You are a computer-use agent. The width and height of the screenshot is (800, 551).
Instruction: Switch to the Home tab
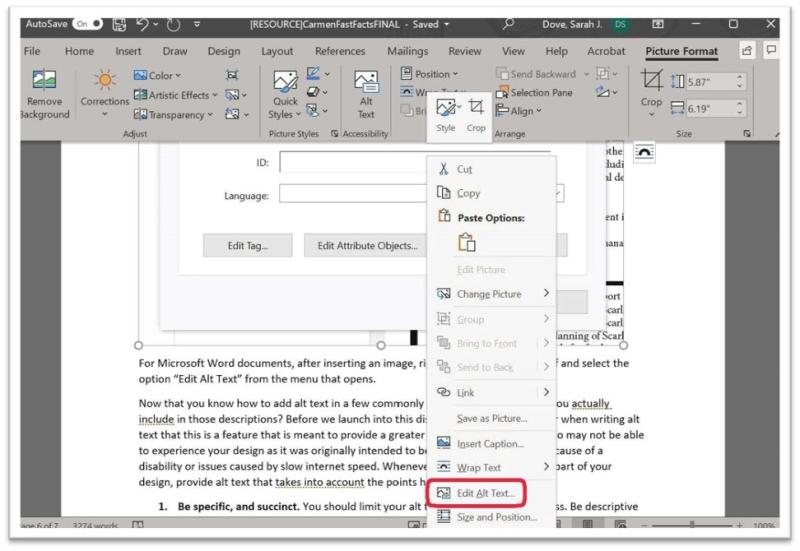(79, 51)
